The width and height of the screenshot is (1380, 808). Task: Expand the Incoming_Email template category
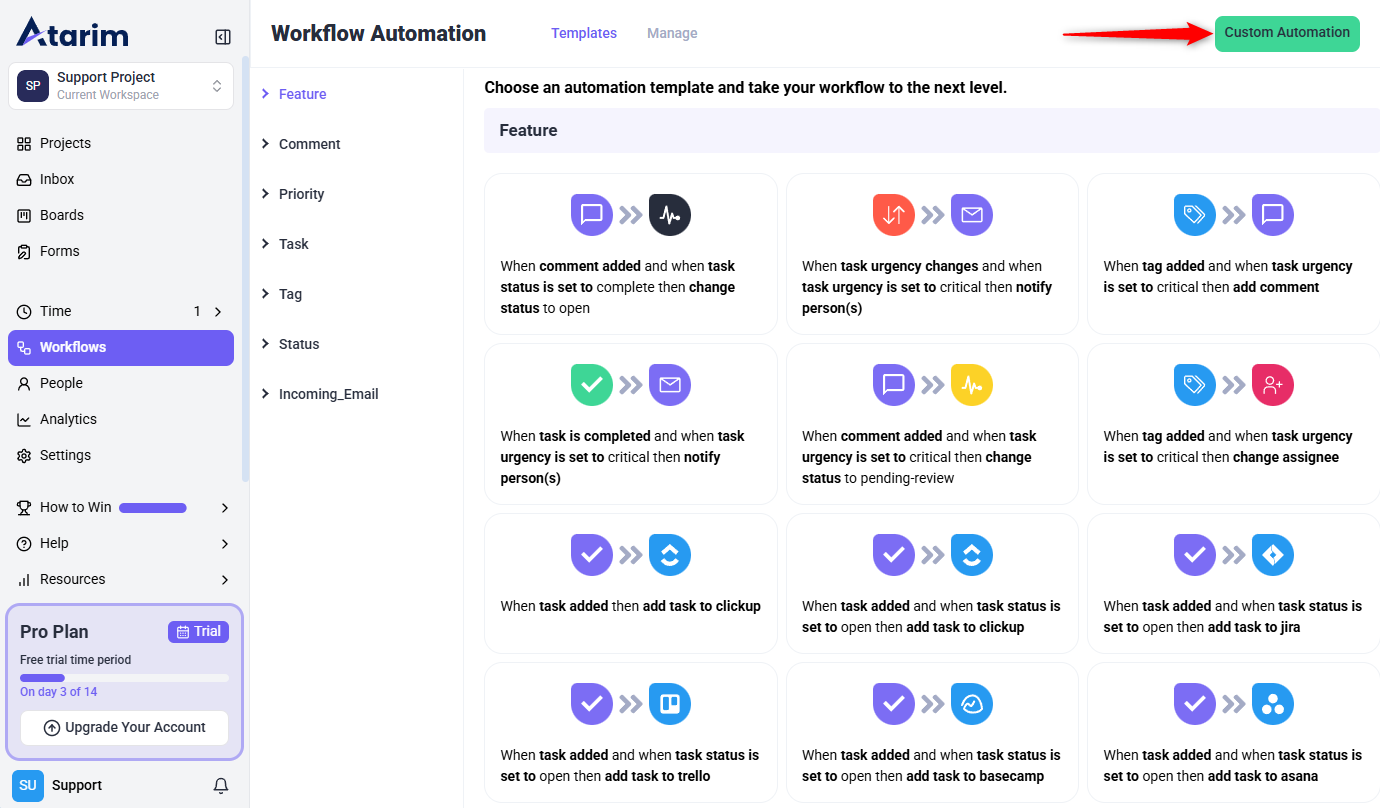point(328,394)
